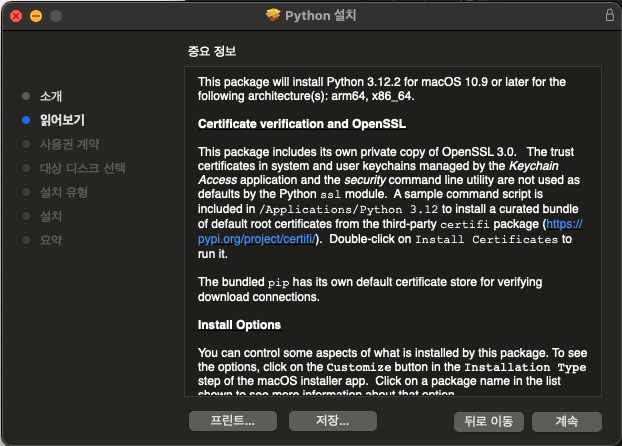Select the 대상 디스크 선택 step
622x446 pixels.
[83, 168]
